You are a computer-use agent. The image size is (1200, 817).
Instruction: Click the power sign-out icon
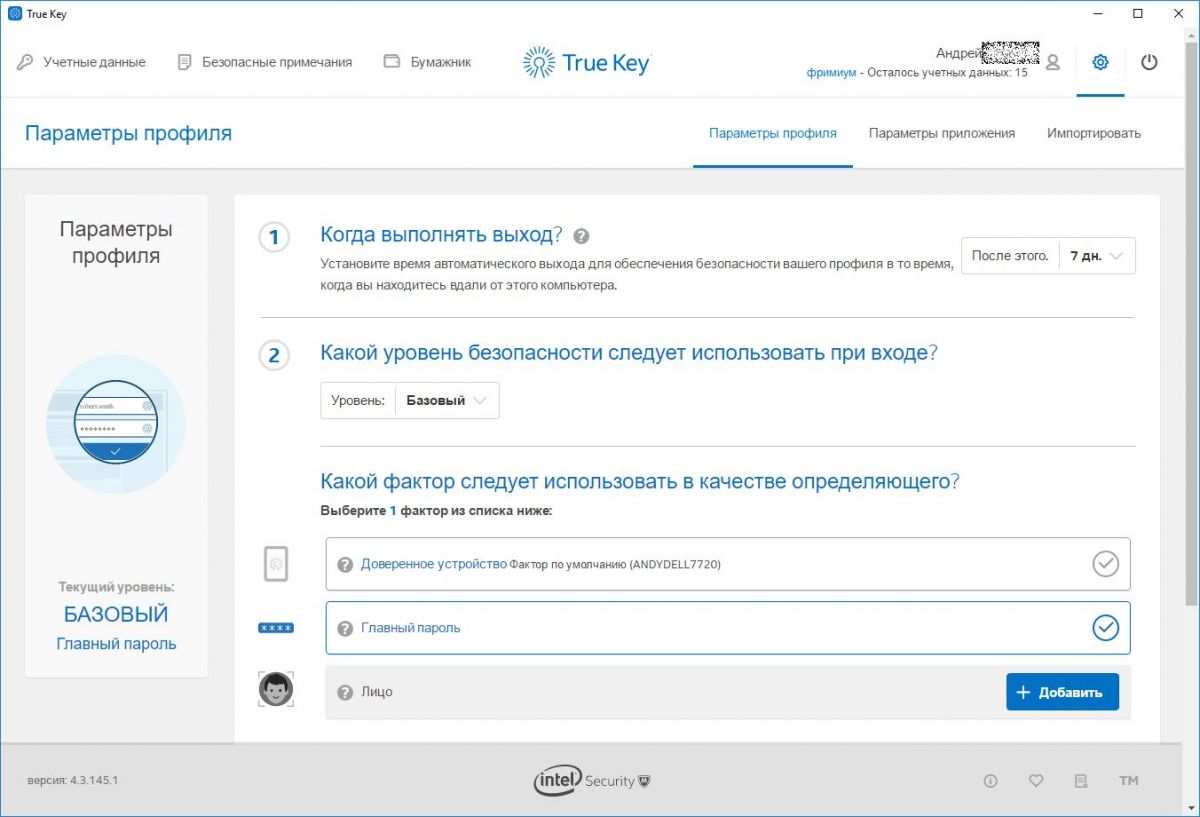(1149, 62)
